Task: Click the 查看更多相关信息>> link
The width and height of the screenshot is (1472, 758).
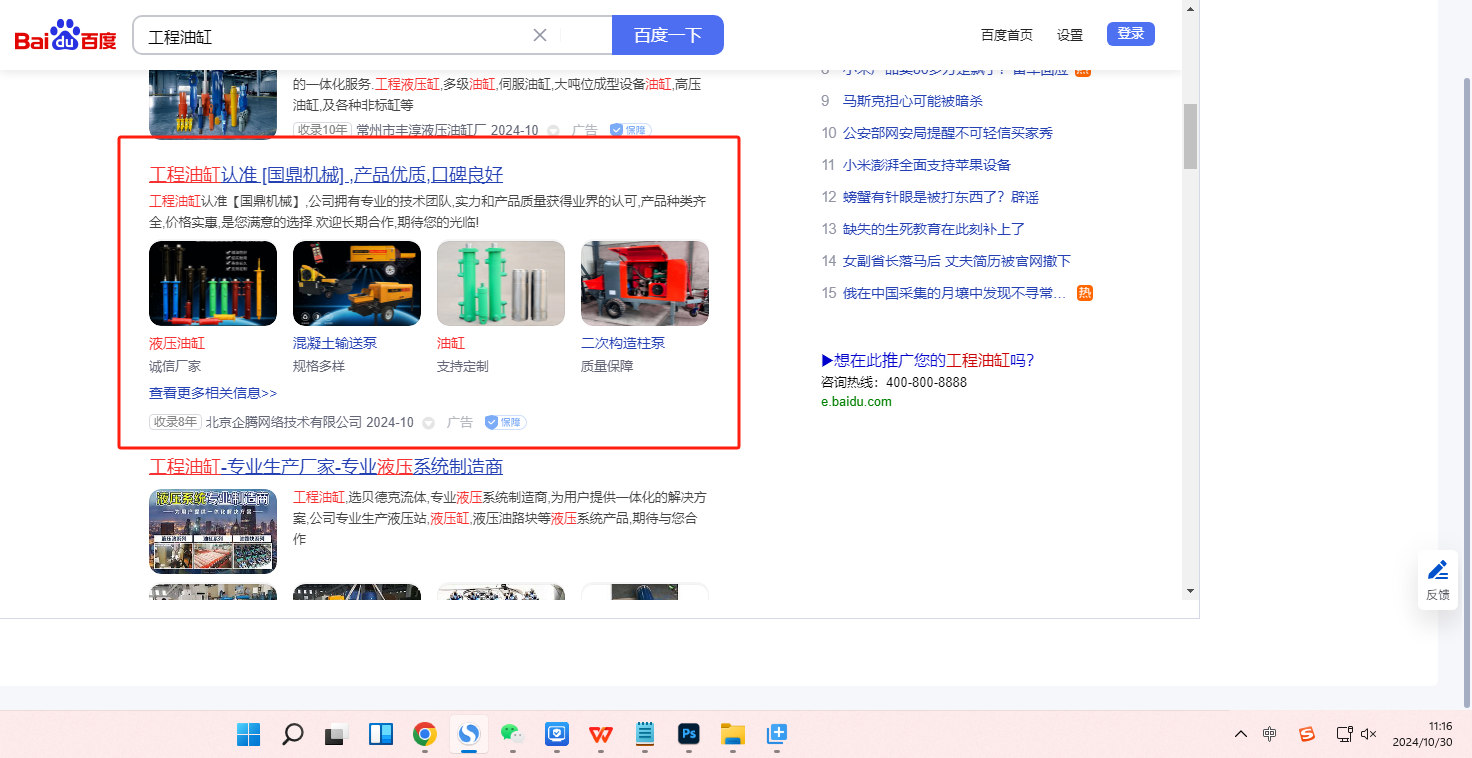Action: pos(213,393)
